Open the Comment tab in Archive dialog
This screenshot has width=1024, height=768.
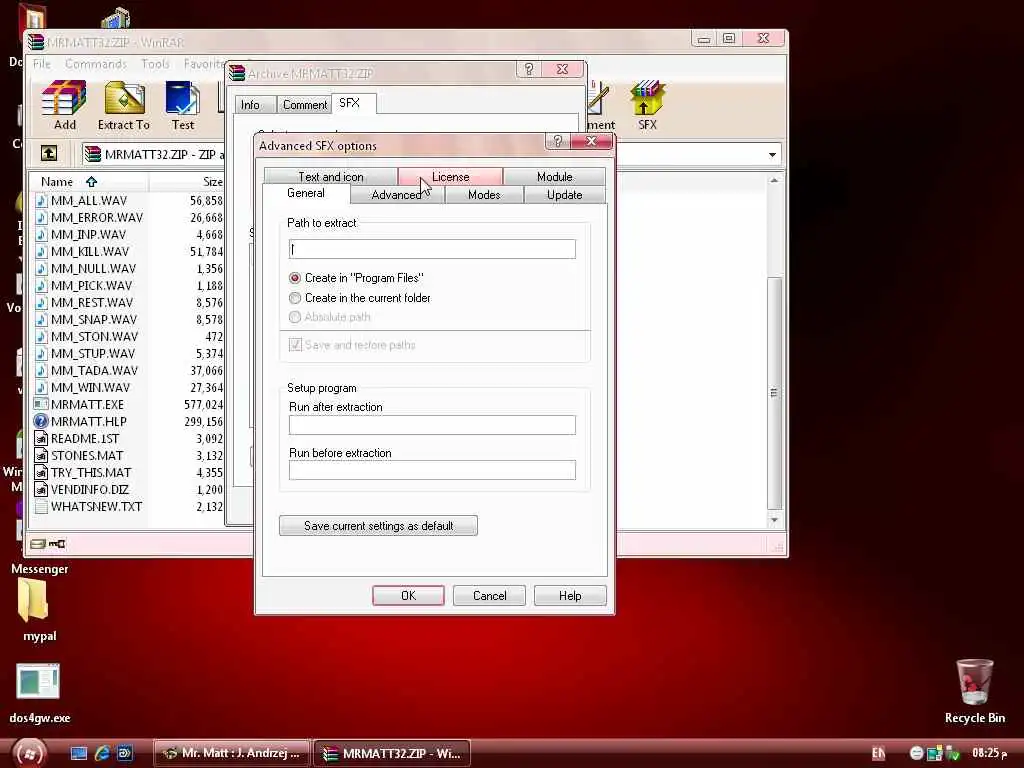click(304, 104)
